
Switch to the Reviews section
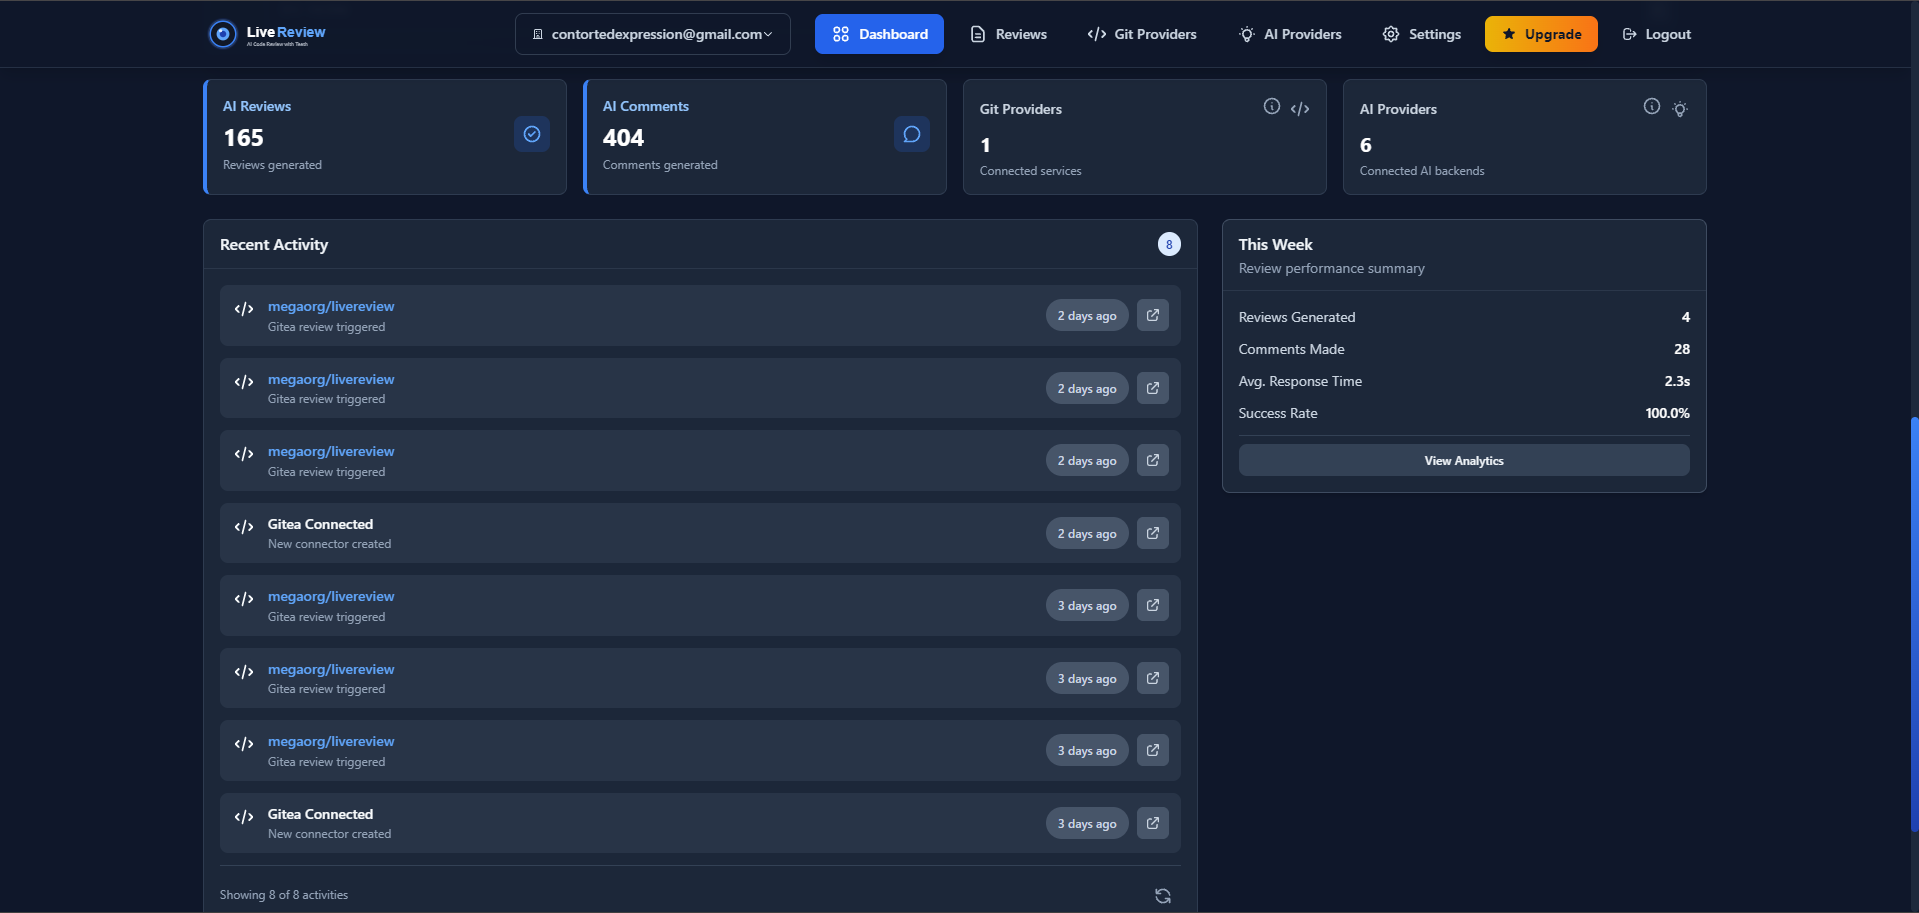point(1007,33)
